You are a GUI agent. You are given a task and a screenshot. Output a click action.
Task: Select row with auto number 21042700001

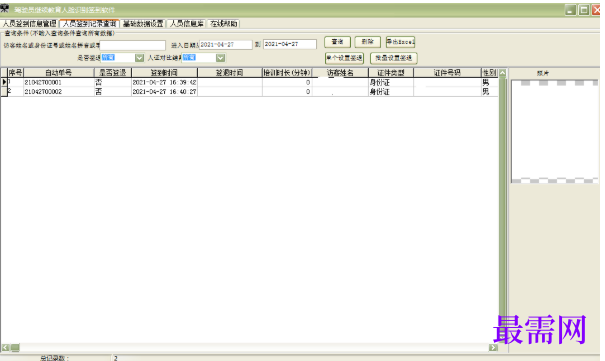253,82
